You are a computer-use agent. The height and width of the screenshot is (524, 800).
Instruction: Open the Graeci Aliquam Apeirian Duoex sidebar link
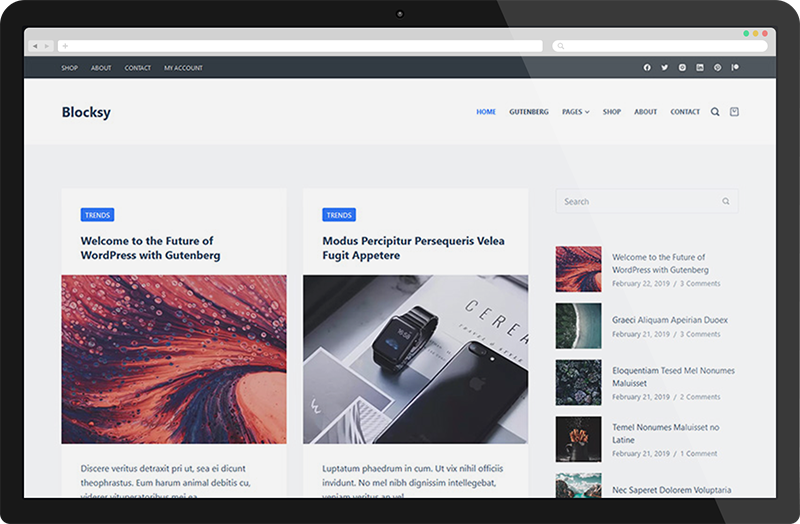pyautogui.click(x=670, y=320)
